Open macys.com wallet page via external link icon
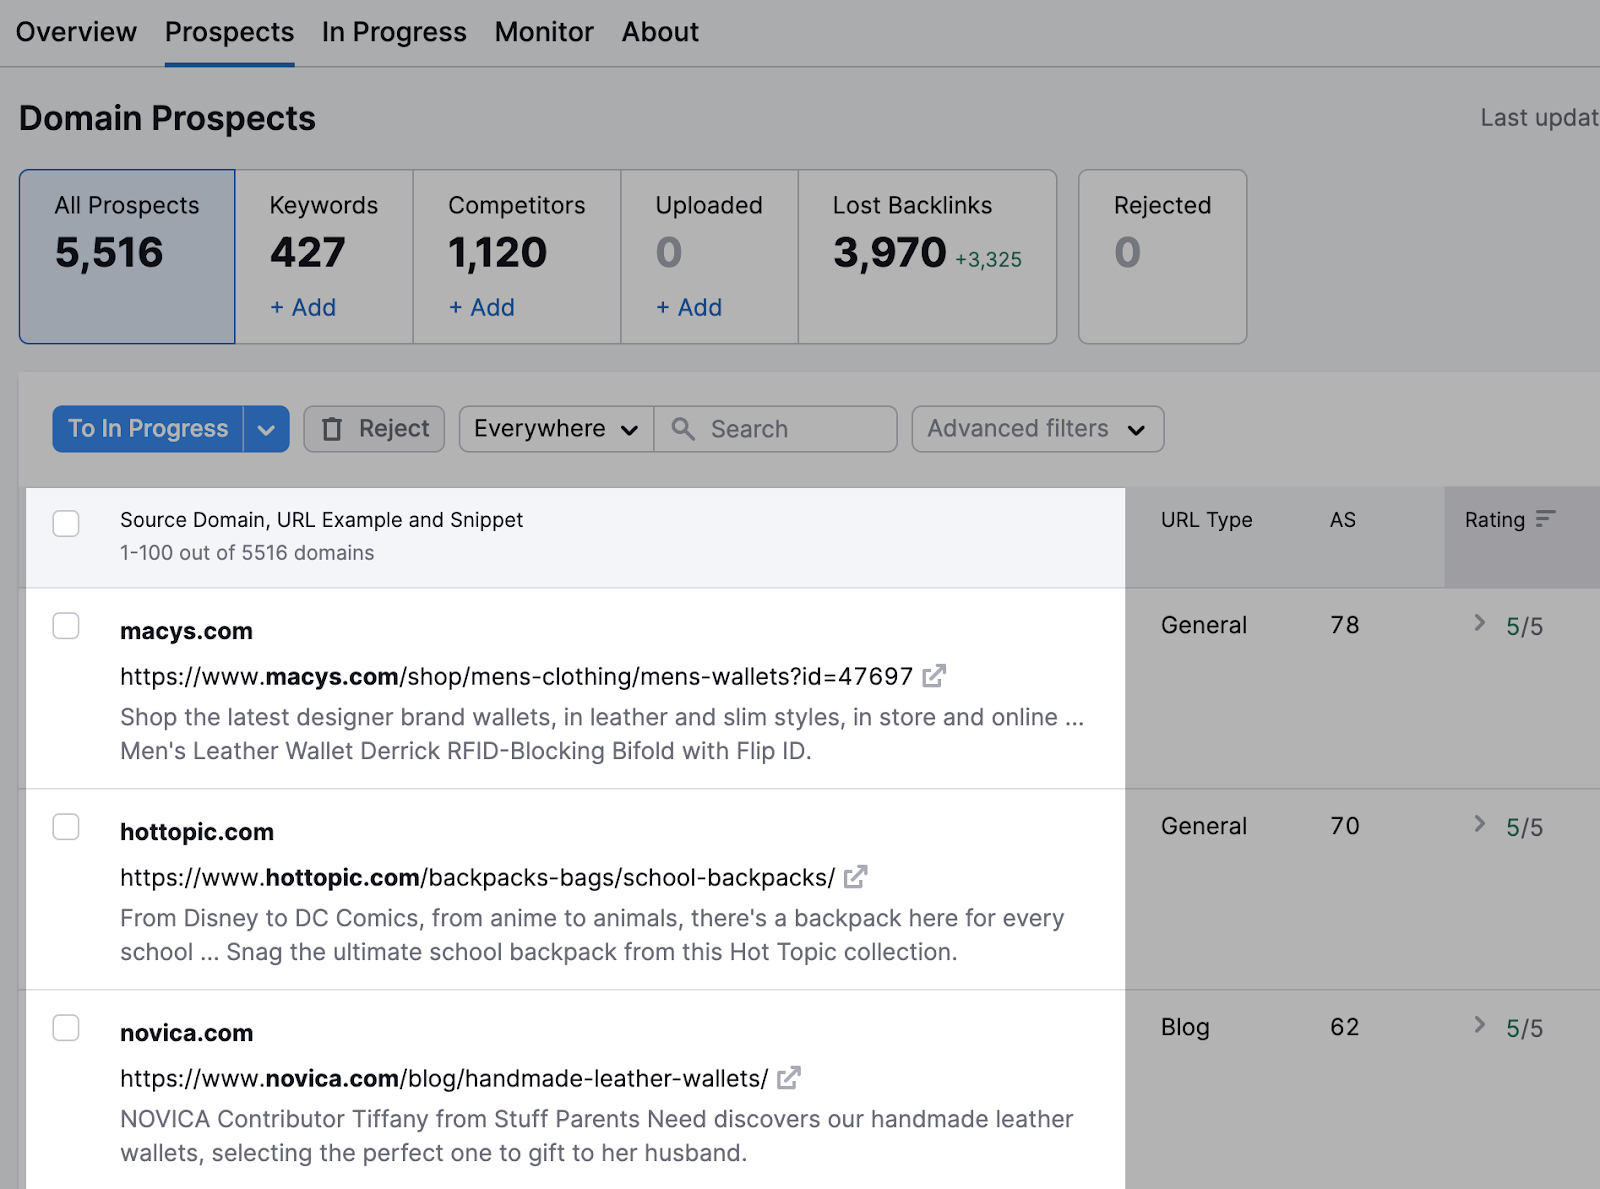The width and height of the screenshot is (1600, 1189). coord(934,676)
